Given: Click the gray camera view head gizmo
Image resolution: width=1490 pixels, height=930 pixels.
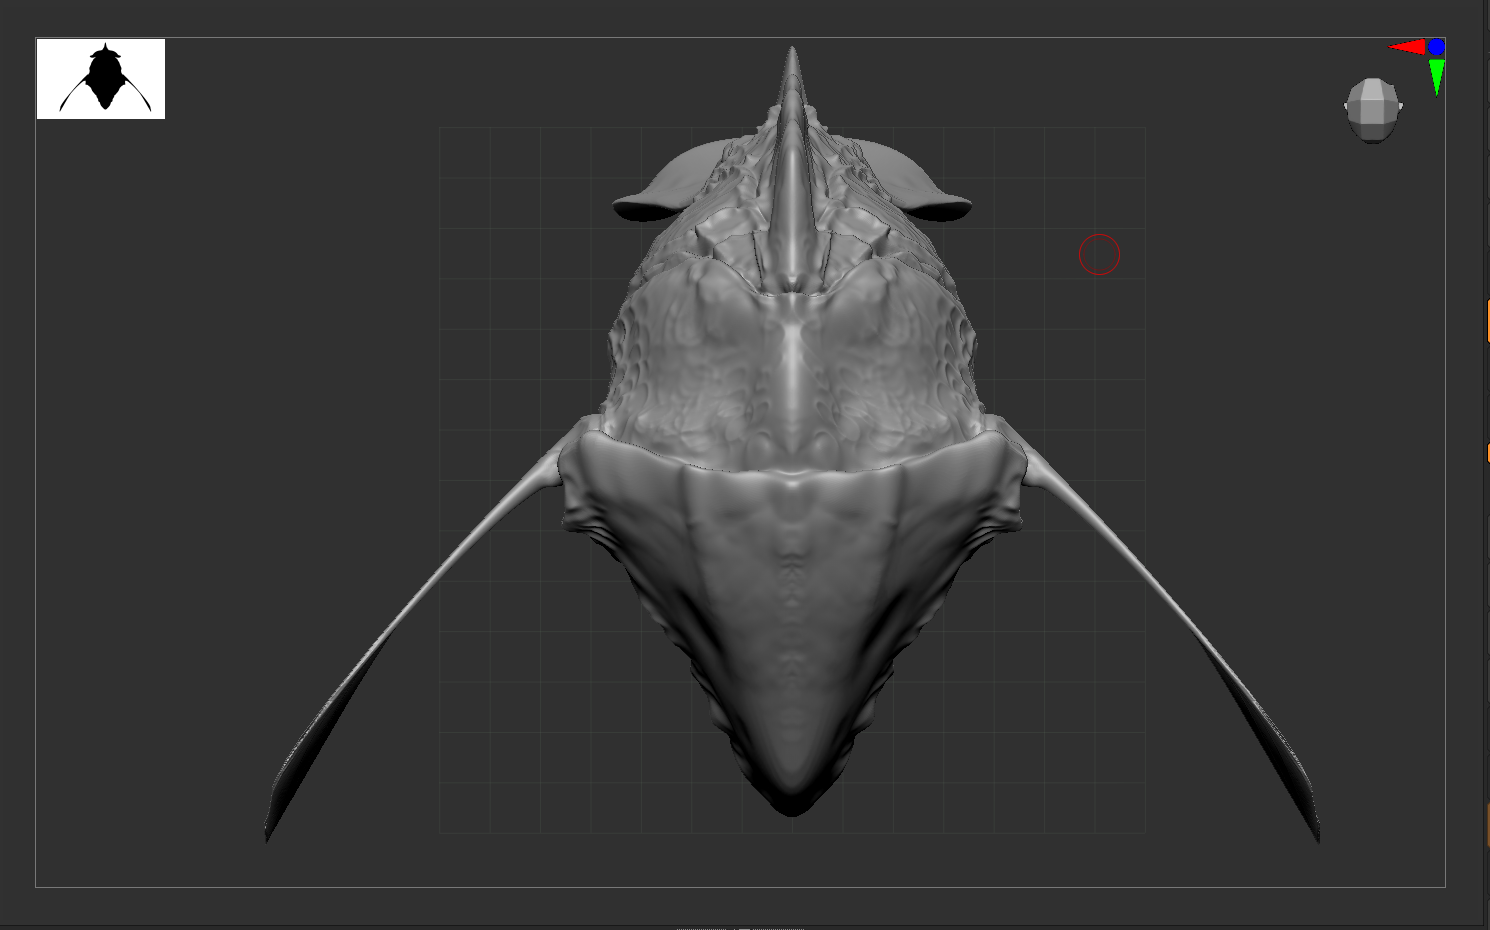Looking at the screenshot, I should pos(1372,109).
